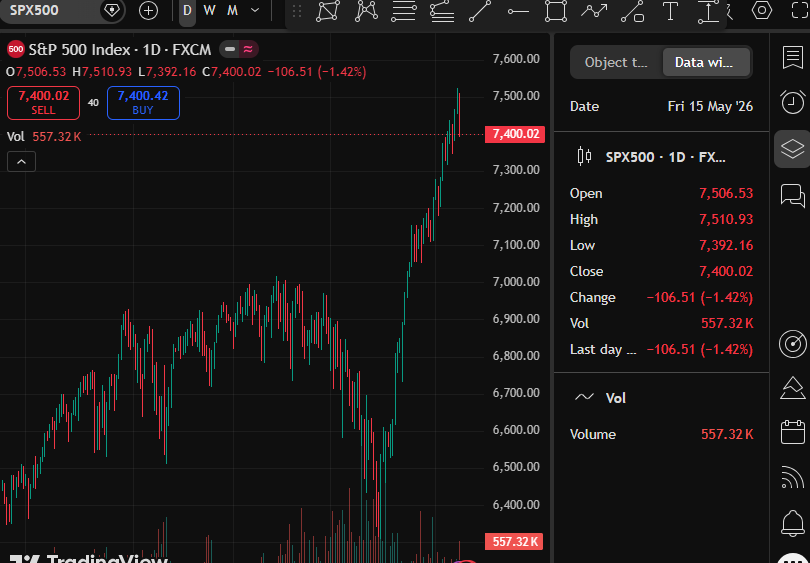Click the High value 7,510.93 in Data window
The height and width of the screenshot is (563, 810).
pyautogui.click(x=726, y=220)
